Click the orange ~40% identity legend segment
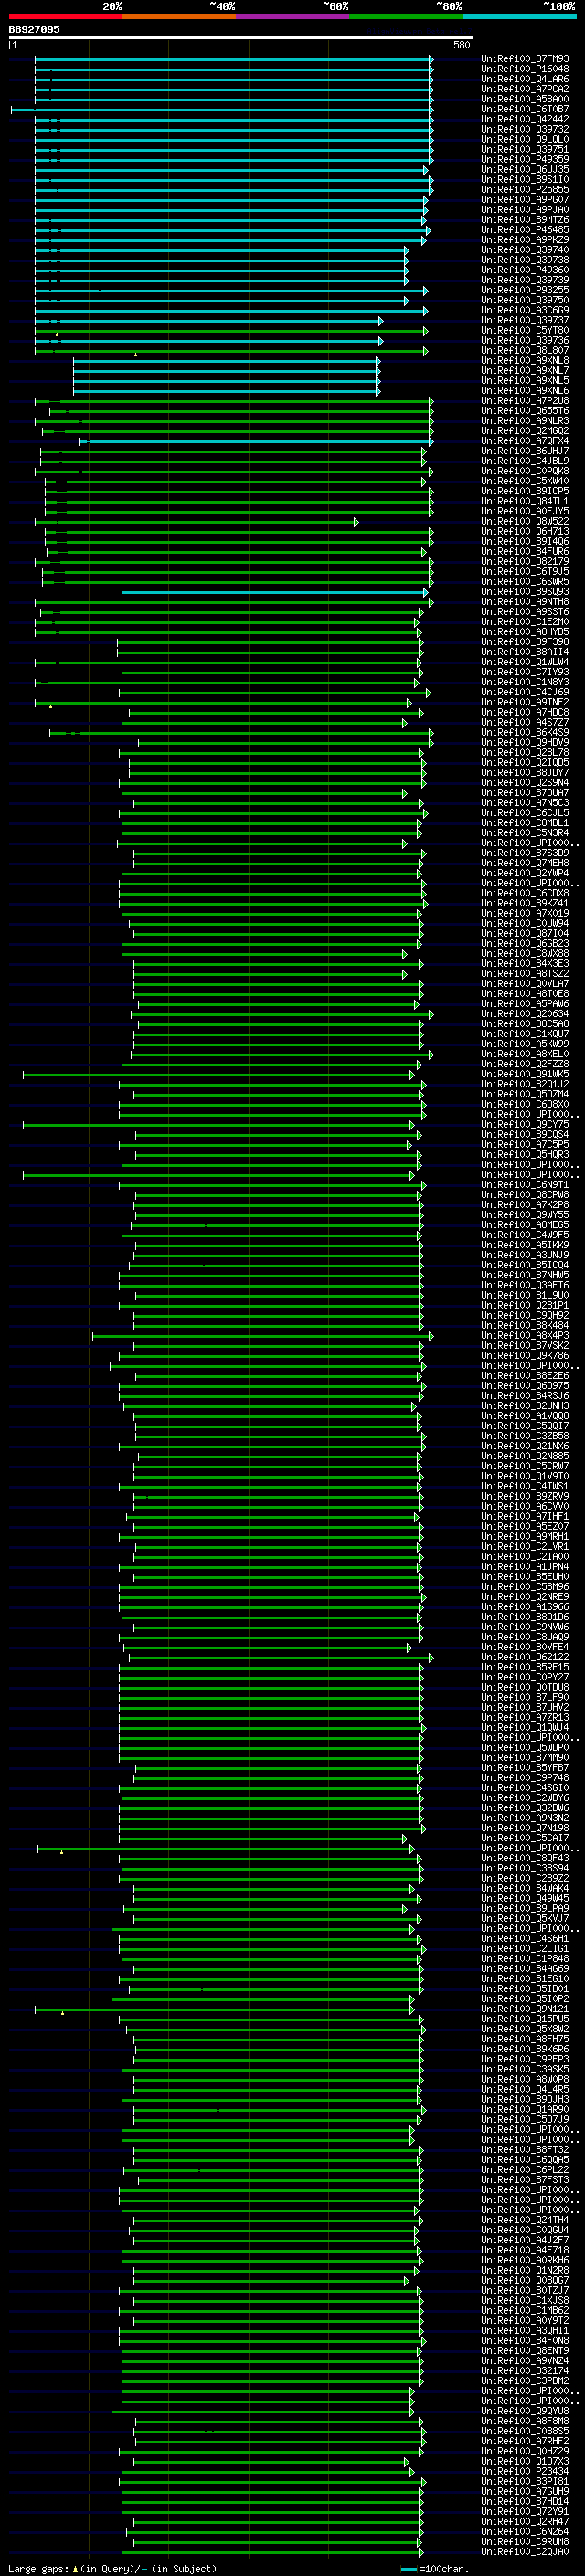The width and height of the screenshot is (585, 2576). pyautogui.click(x=179, y=16)
